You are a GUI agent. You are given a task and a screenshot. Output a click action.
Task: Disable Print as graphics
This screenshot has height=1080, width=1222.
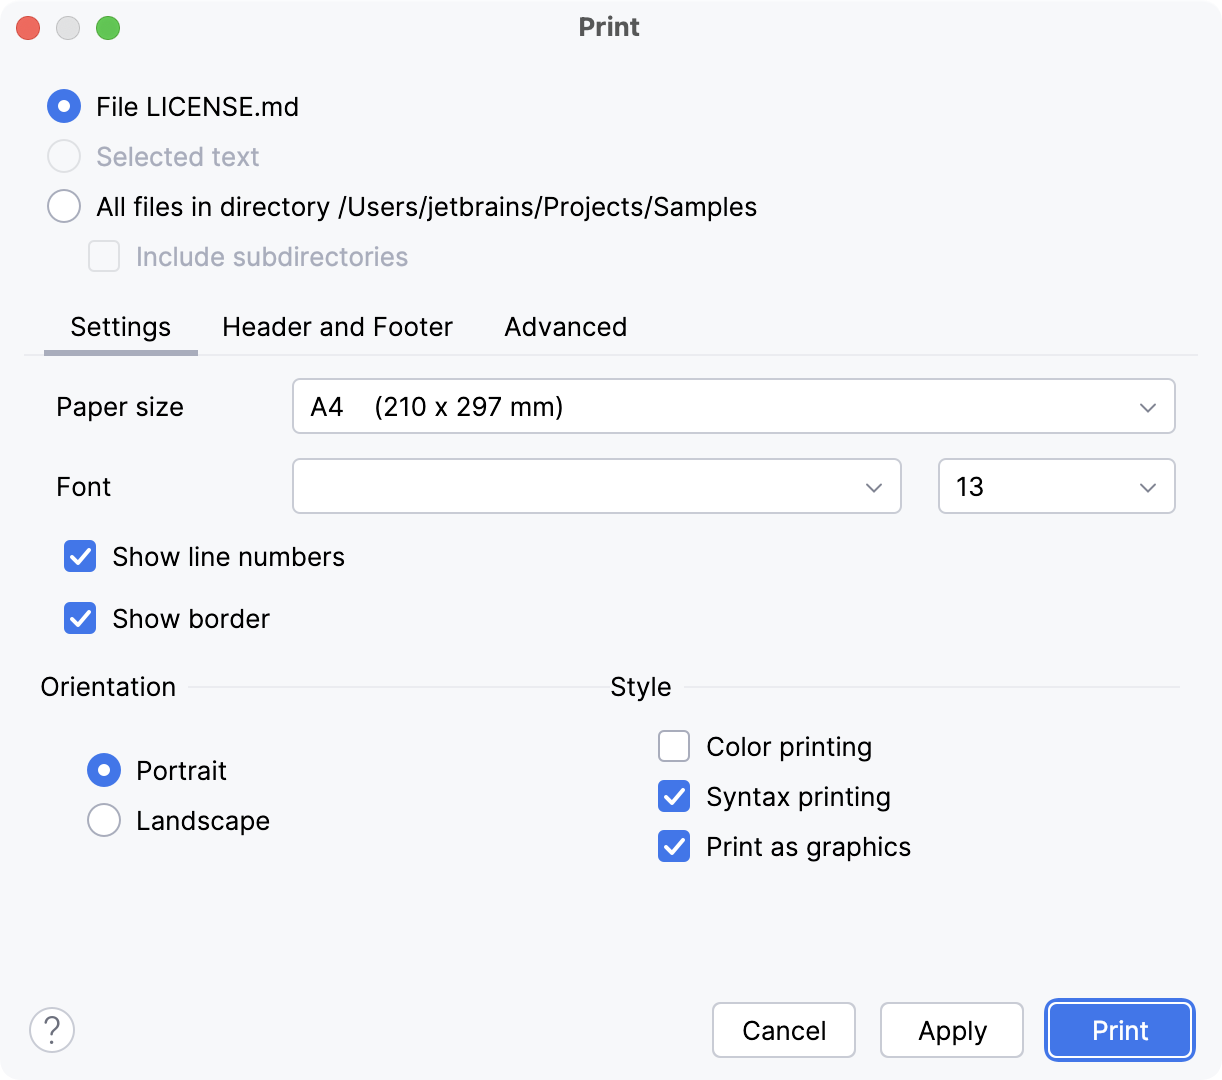coord(674,846)
